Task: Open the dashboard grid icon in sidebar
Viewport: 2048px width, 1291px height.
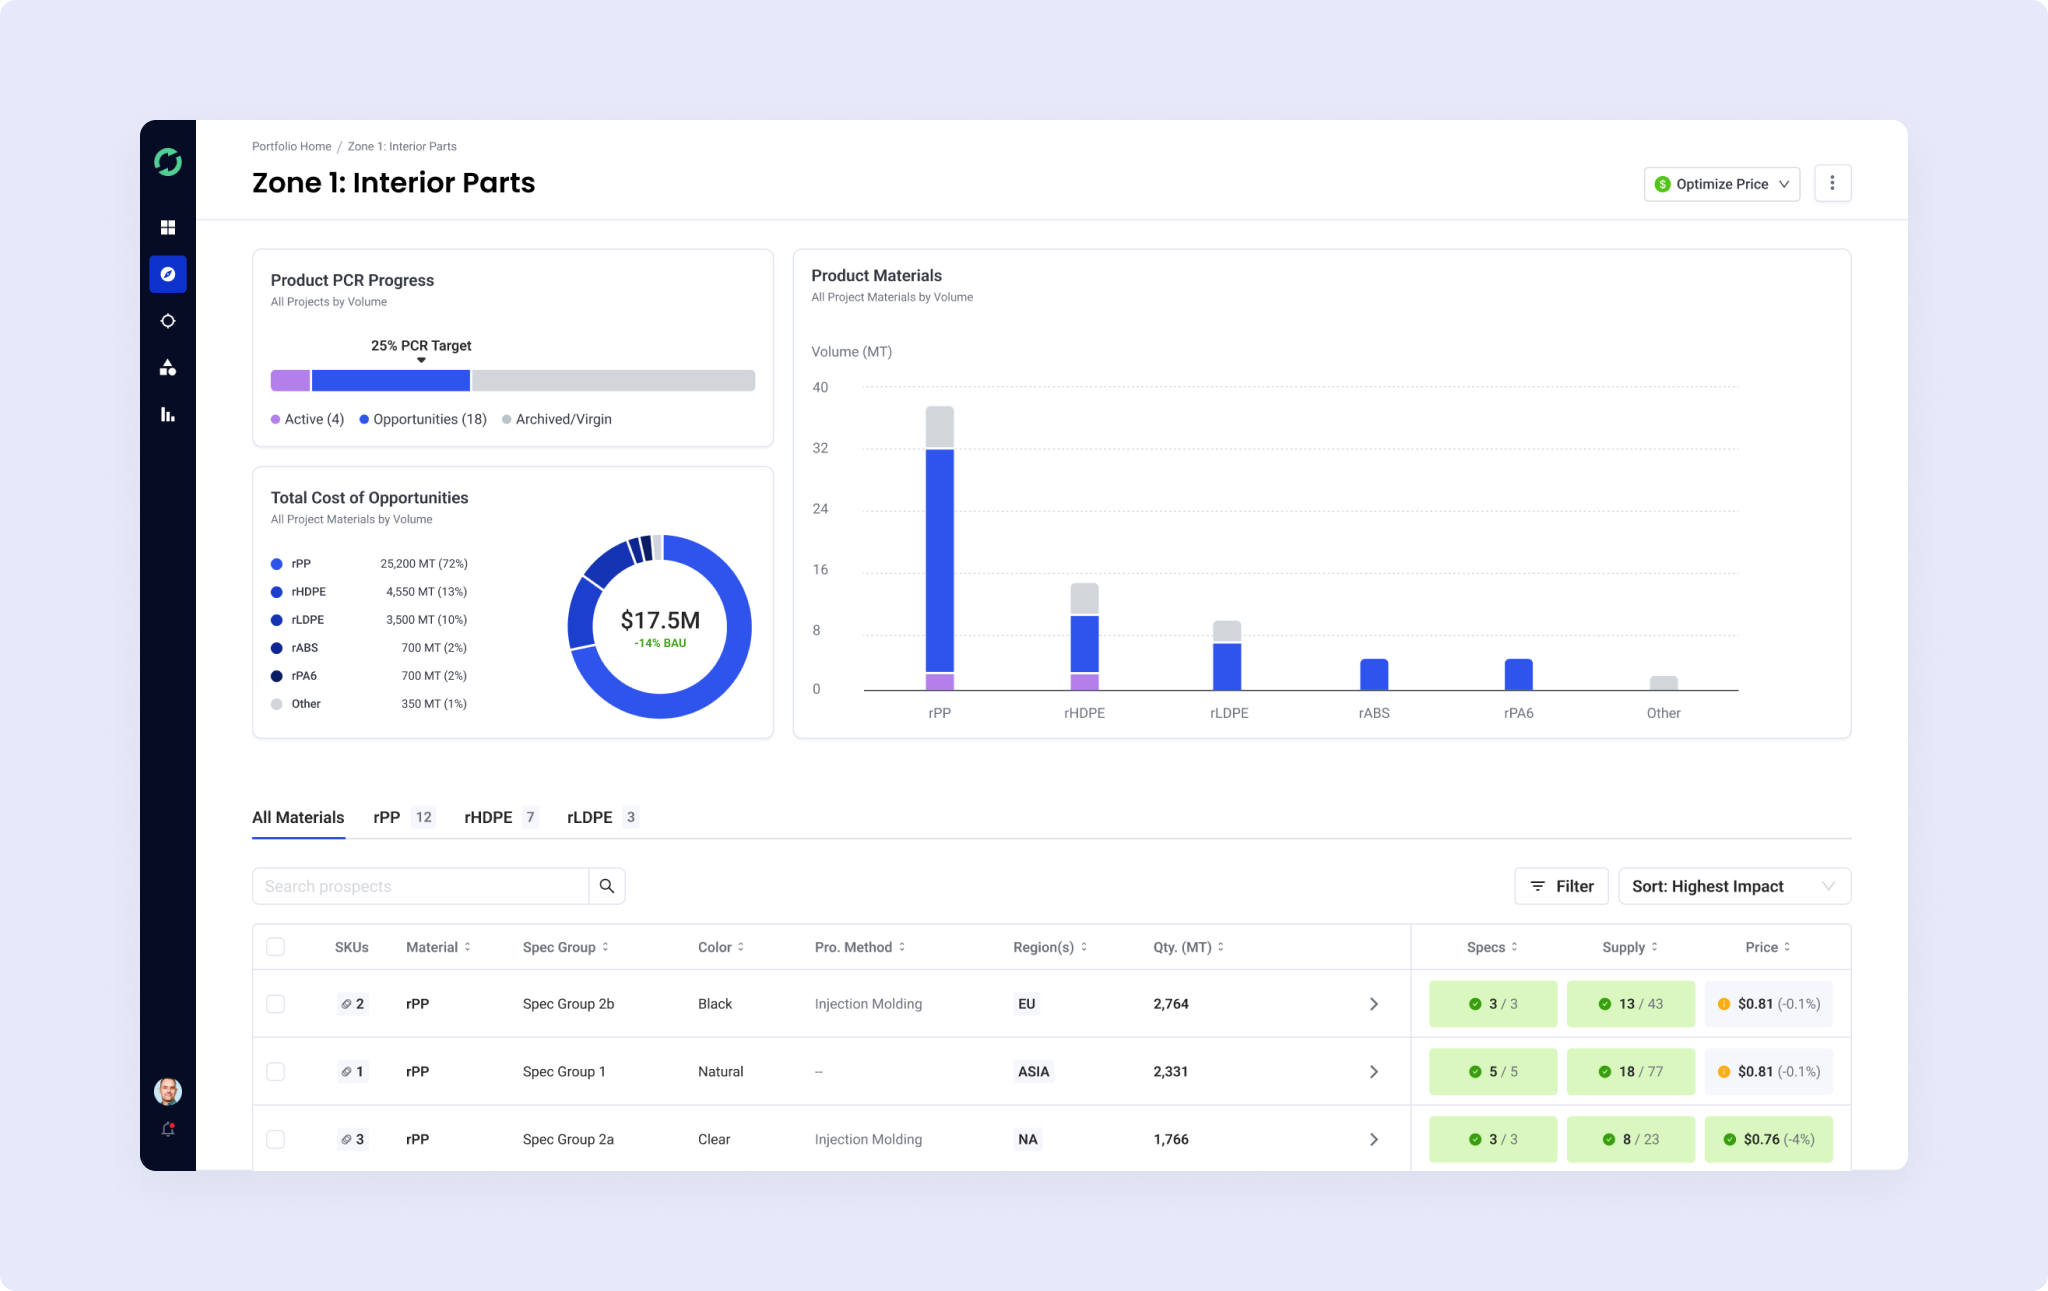Action: [168, 228]
